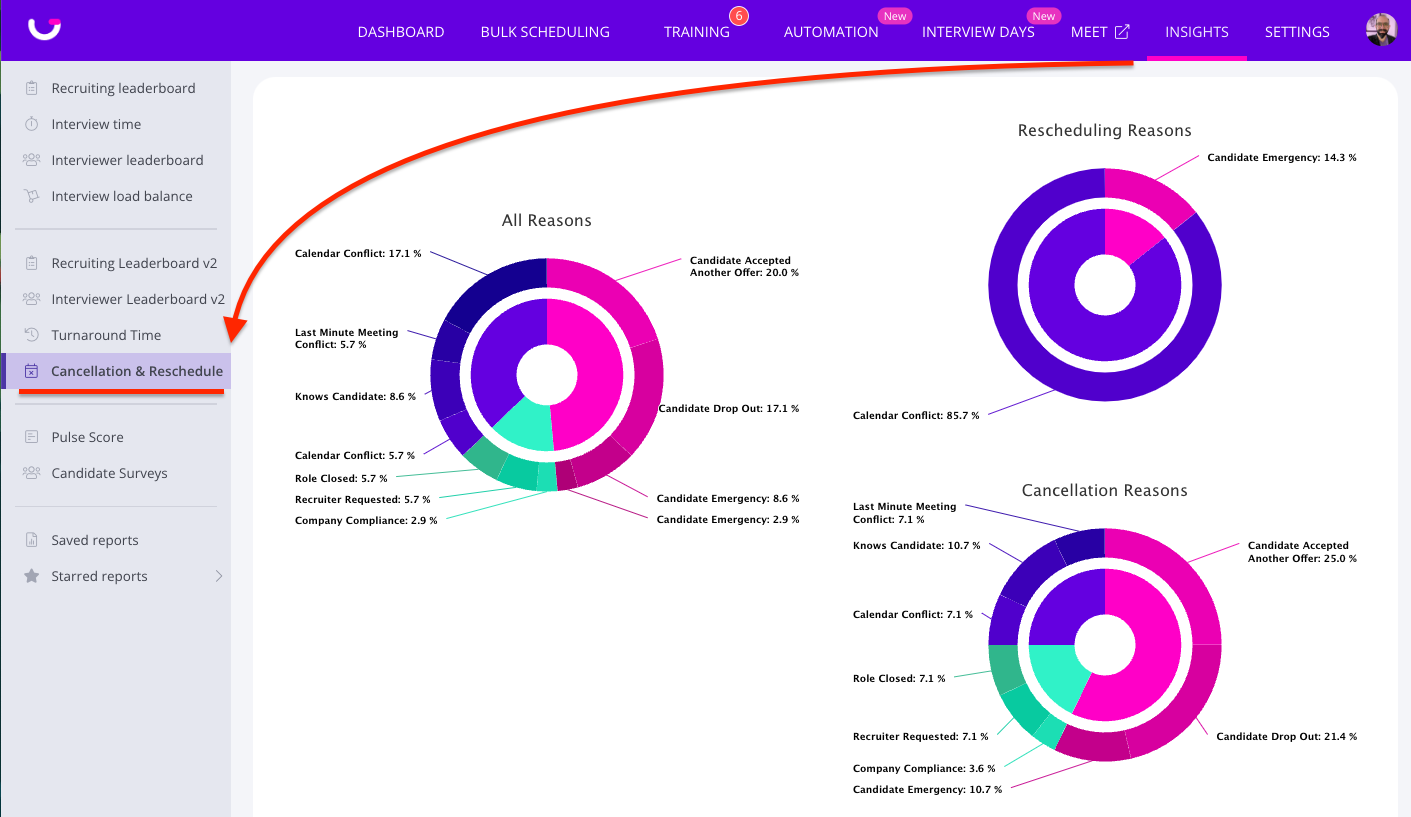This screenshot has width=1411, height=817.
Task: Click the Last Minute Meeting Conflict: 5.7 % label
Action: 346,339
